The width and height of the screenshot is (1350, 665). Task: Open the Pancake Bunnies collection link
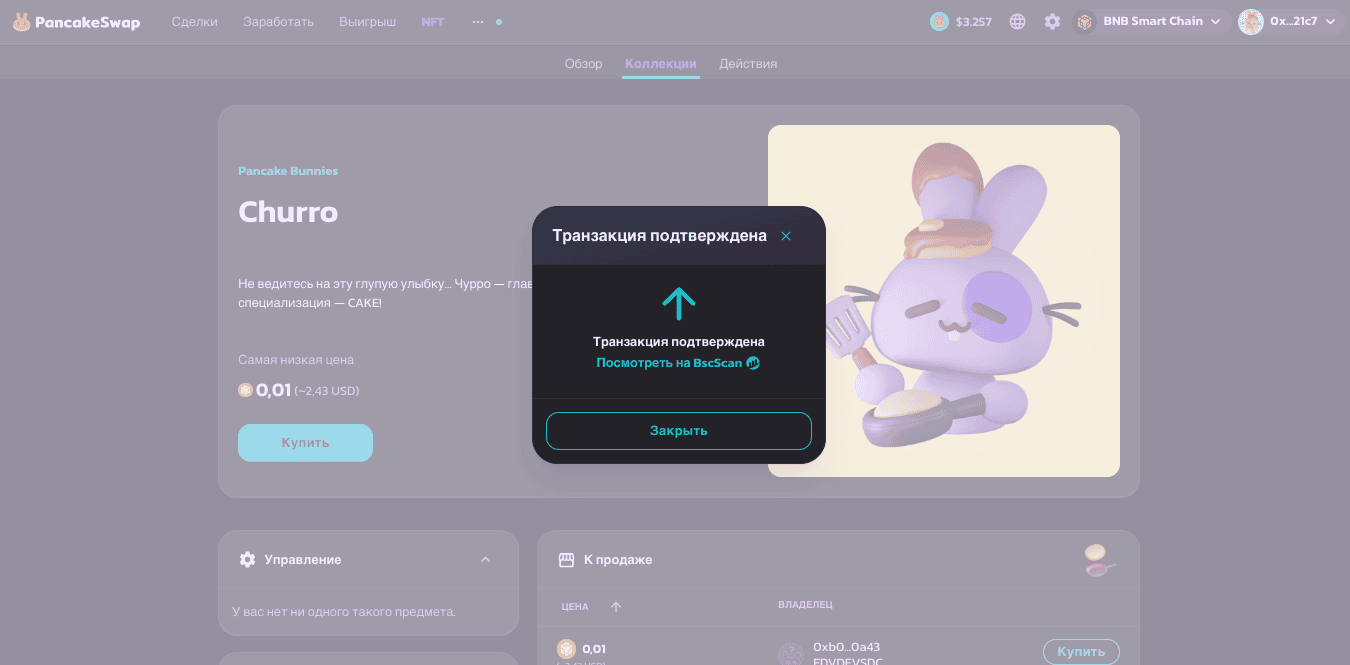point(288,171)
